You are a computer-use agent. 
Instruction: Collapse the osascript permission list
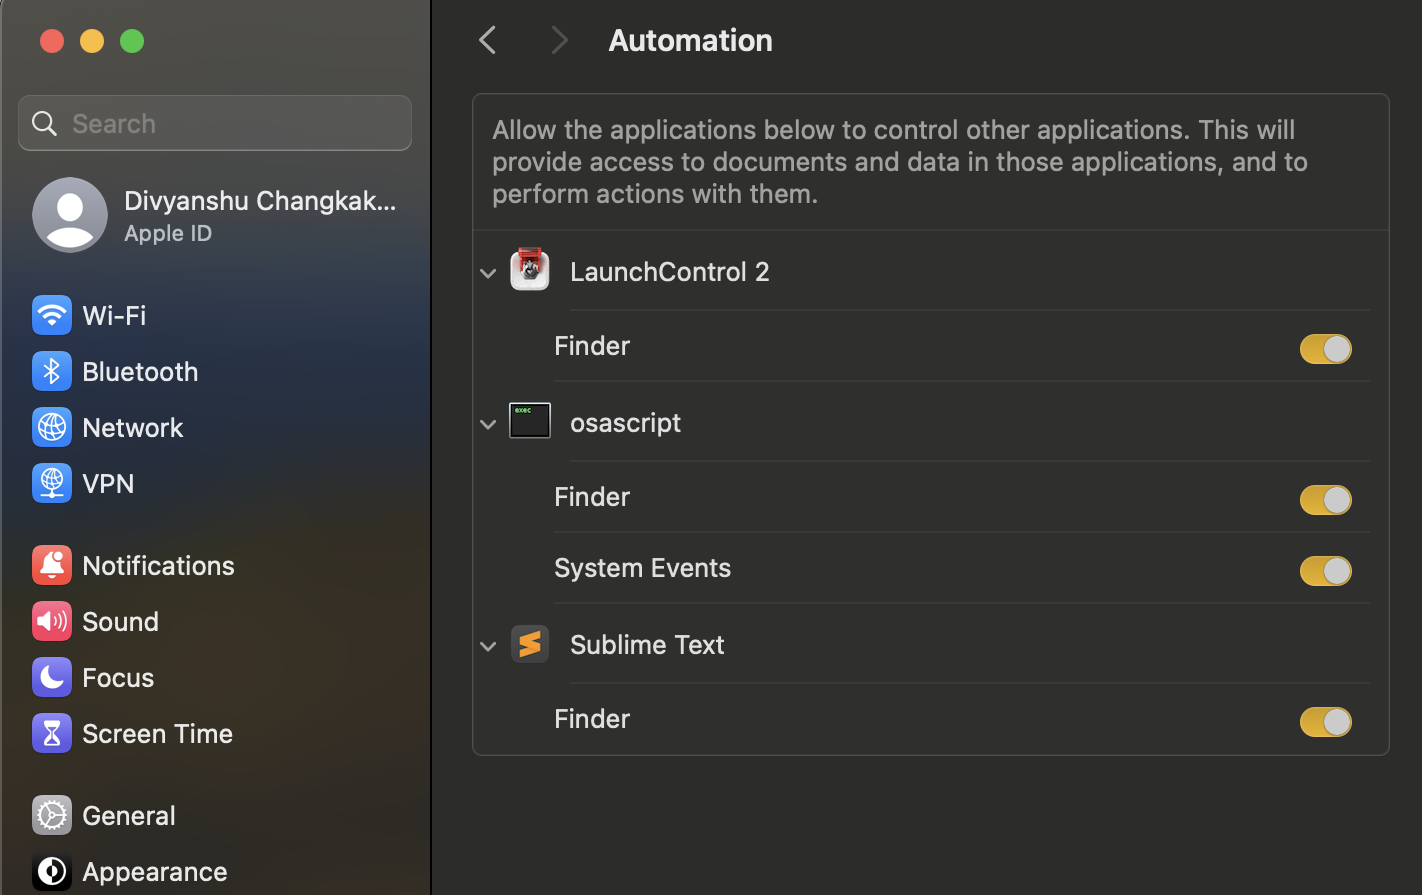click(x=487, y=424)
